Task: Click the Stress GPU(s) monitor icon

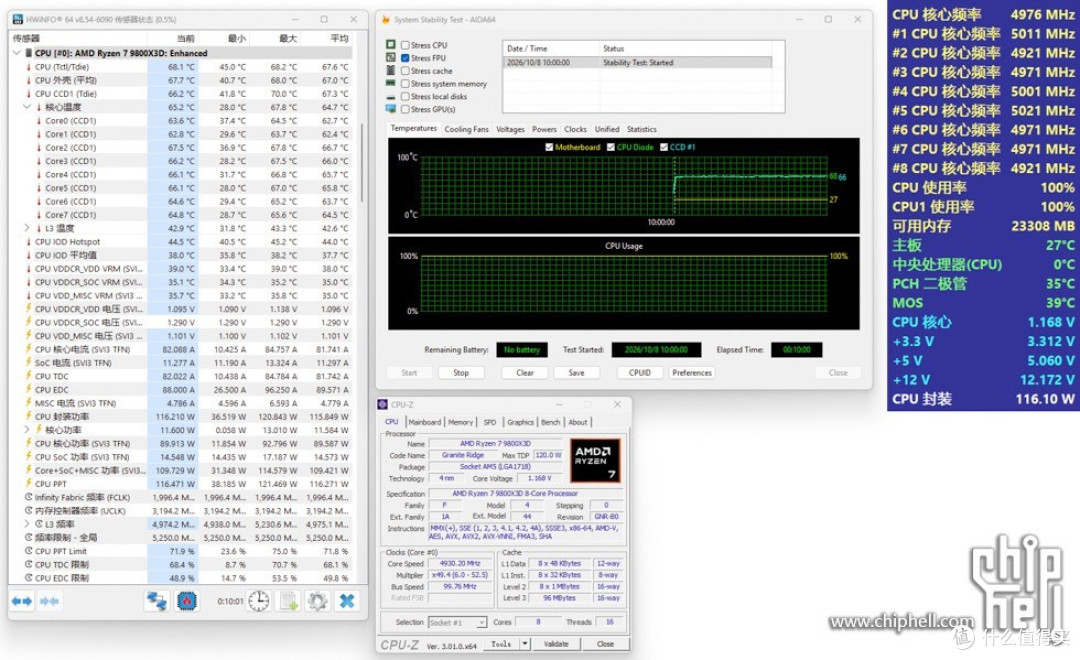Action: (x=391, y=110)
